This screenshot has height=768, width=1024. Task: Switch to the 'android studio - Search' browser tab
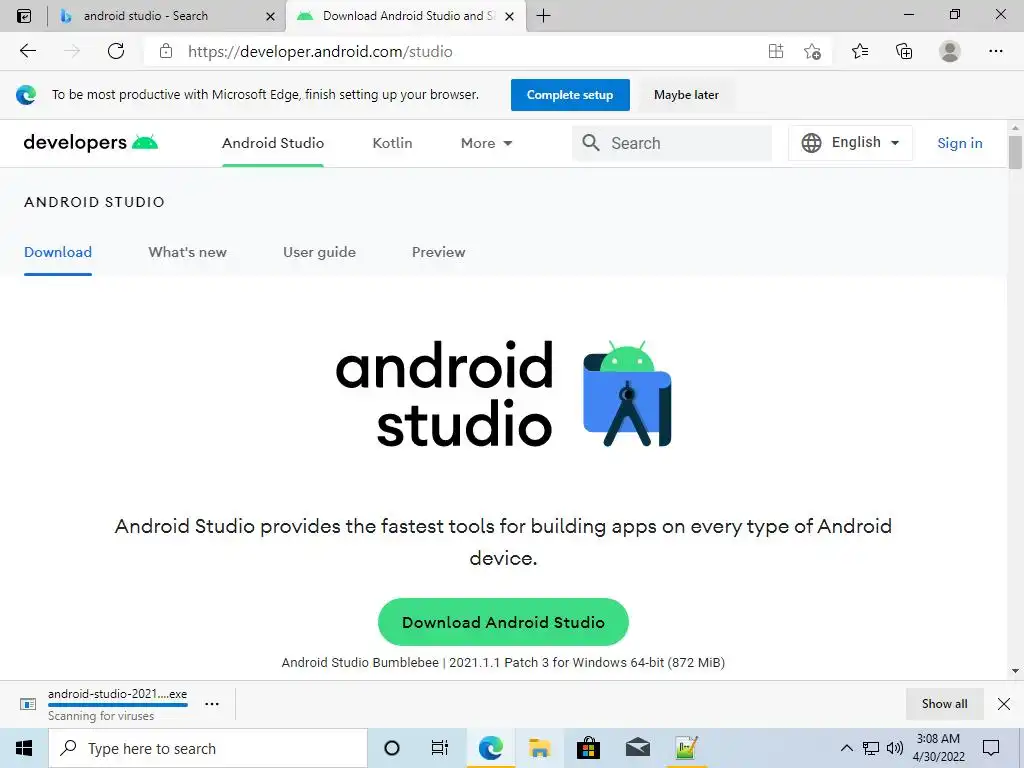(166, 16)
